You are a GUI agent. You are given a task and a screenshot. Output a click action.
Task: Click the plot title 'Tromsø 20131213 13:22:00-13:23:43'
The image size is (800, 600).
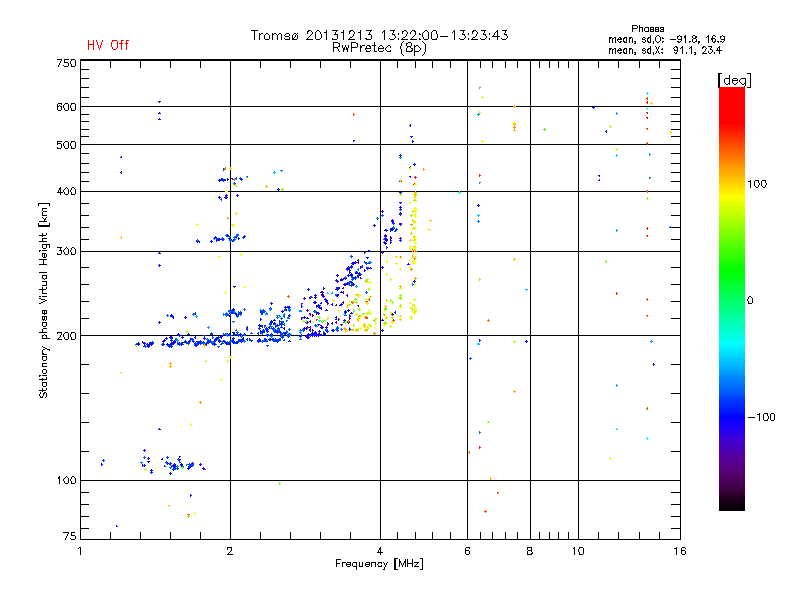(x=379, y=35)
